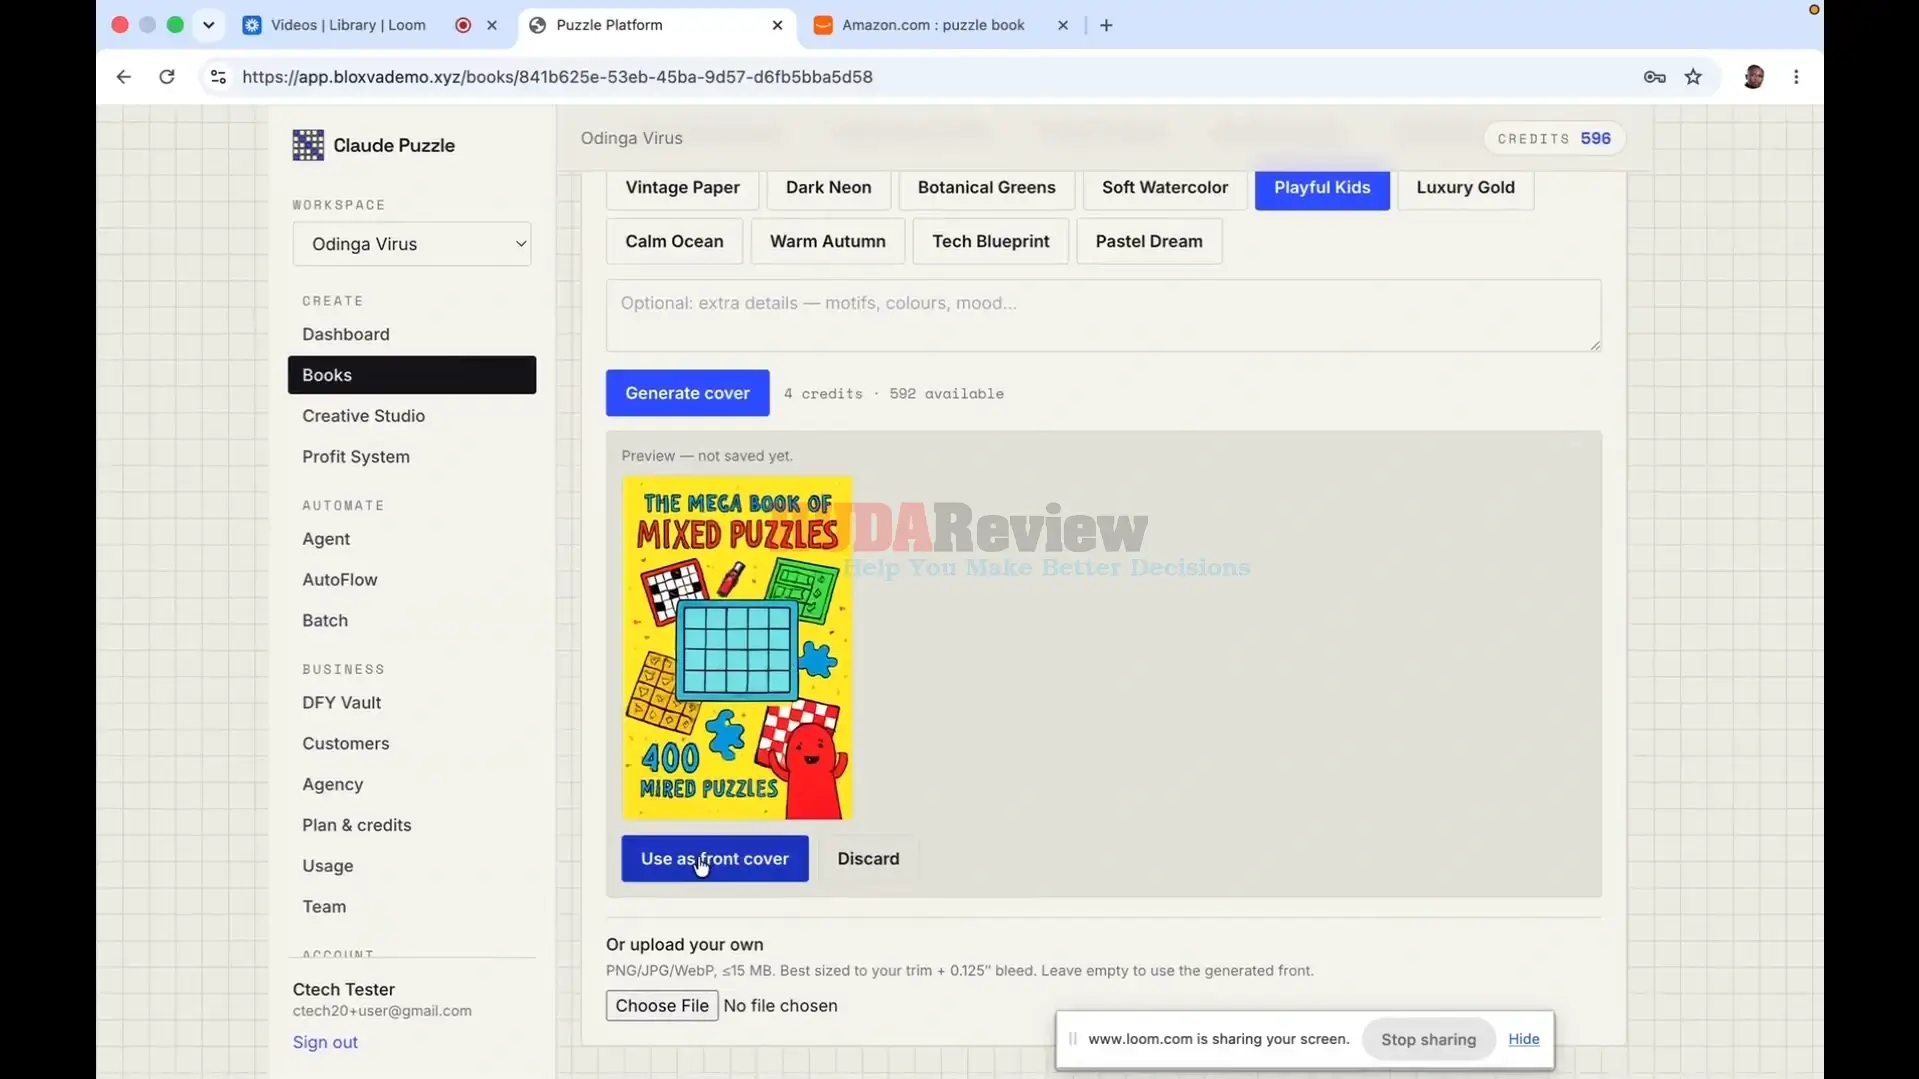Toggle the Playful Kids style

pyautogui.click(x=1322, y=188)
